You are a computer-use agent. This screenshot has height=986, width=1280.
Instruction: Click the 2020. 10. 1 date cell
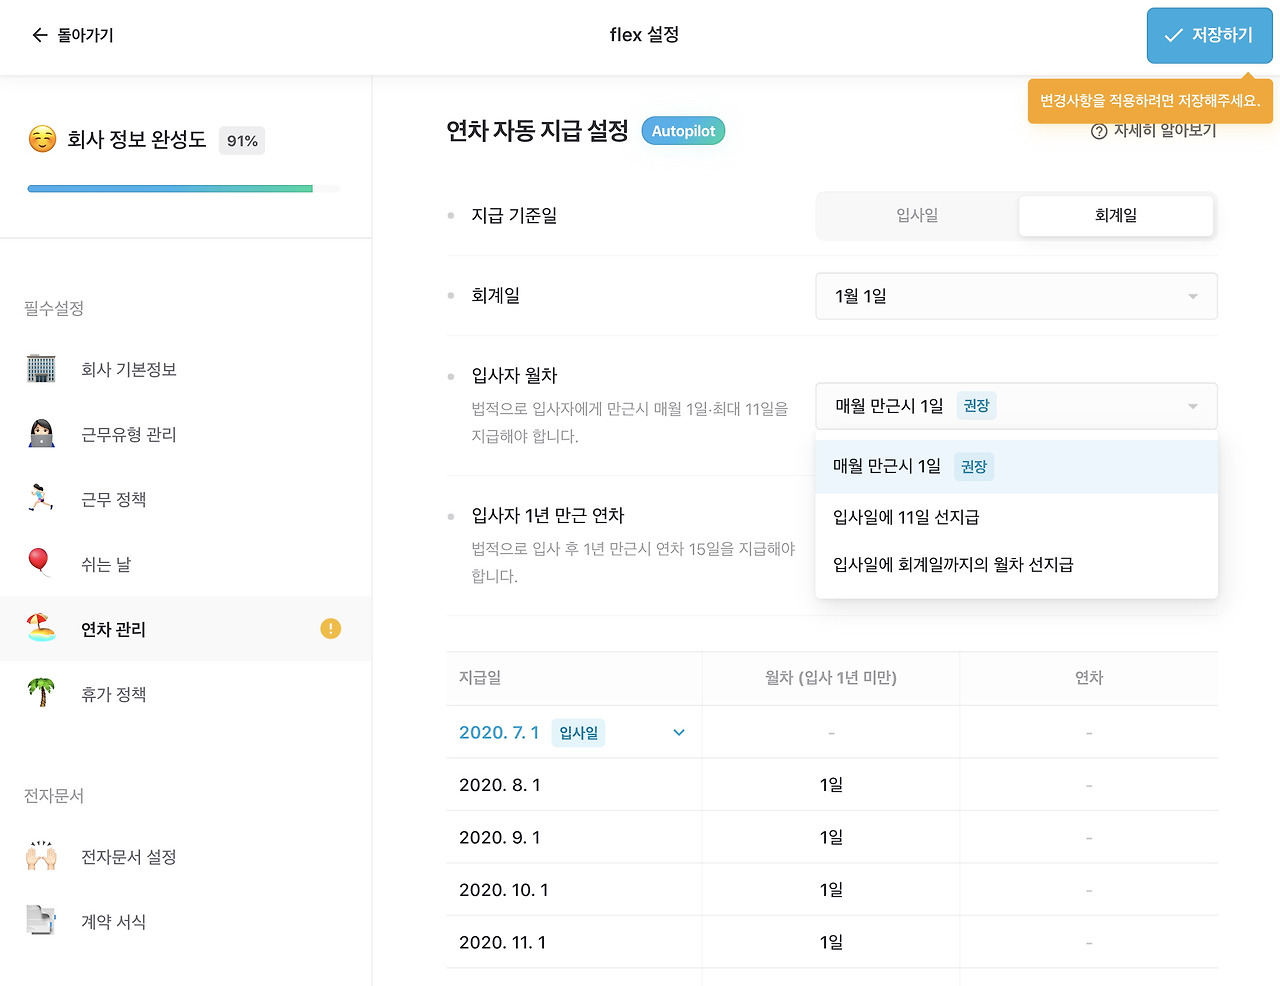[x=574, y=890]
